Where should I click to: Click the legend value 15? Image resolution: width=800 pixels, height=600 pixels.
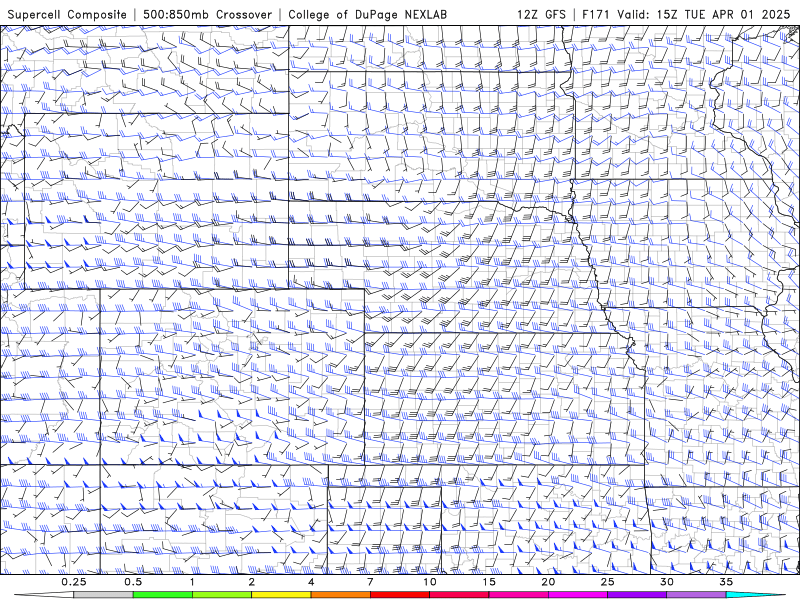click(489, 582)
